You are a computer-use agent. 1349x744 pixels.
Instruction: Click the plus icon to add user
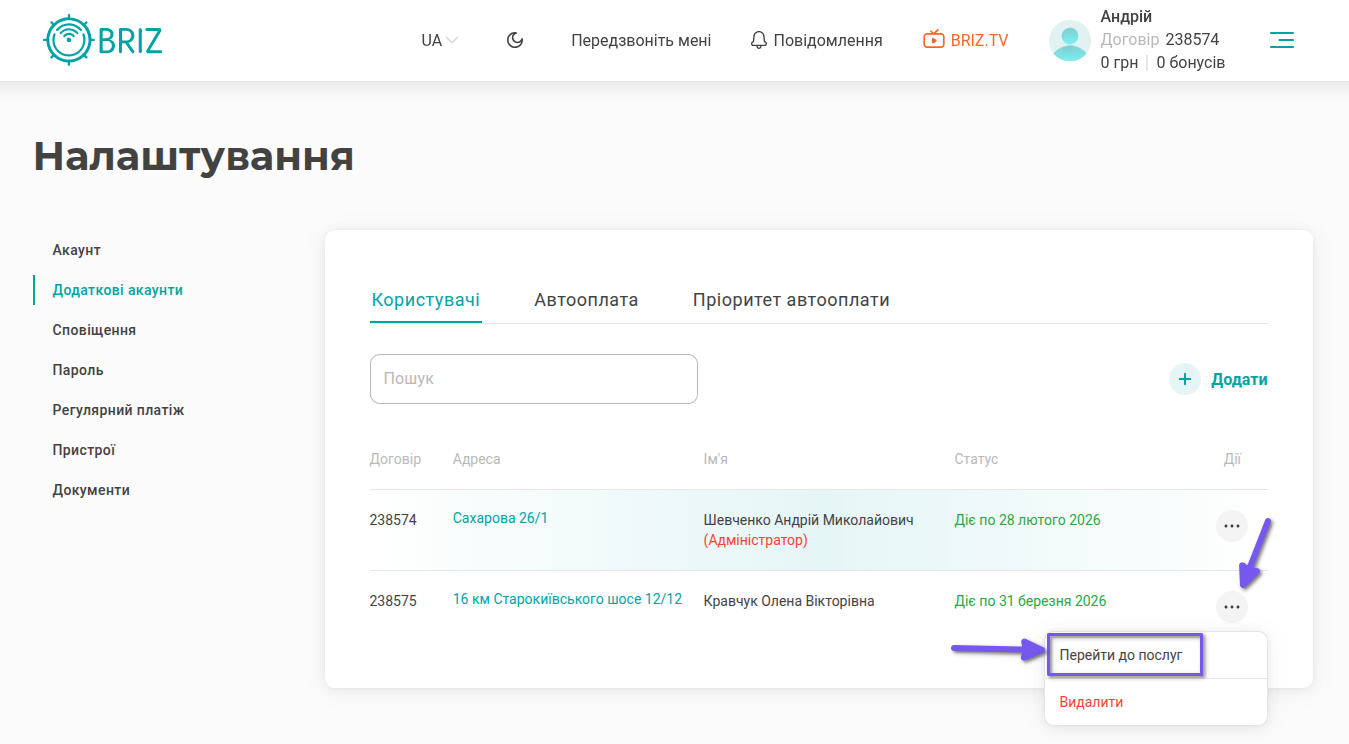point(1184,380)
